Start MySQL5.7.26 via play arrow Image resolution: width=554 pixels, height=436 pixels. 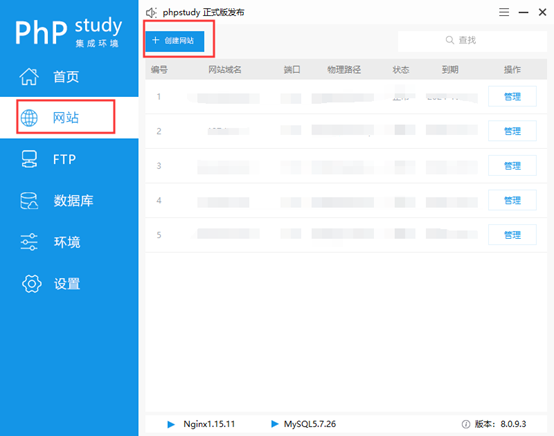coord(275,424)
